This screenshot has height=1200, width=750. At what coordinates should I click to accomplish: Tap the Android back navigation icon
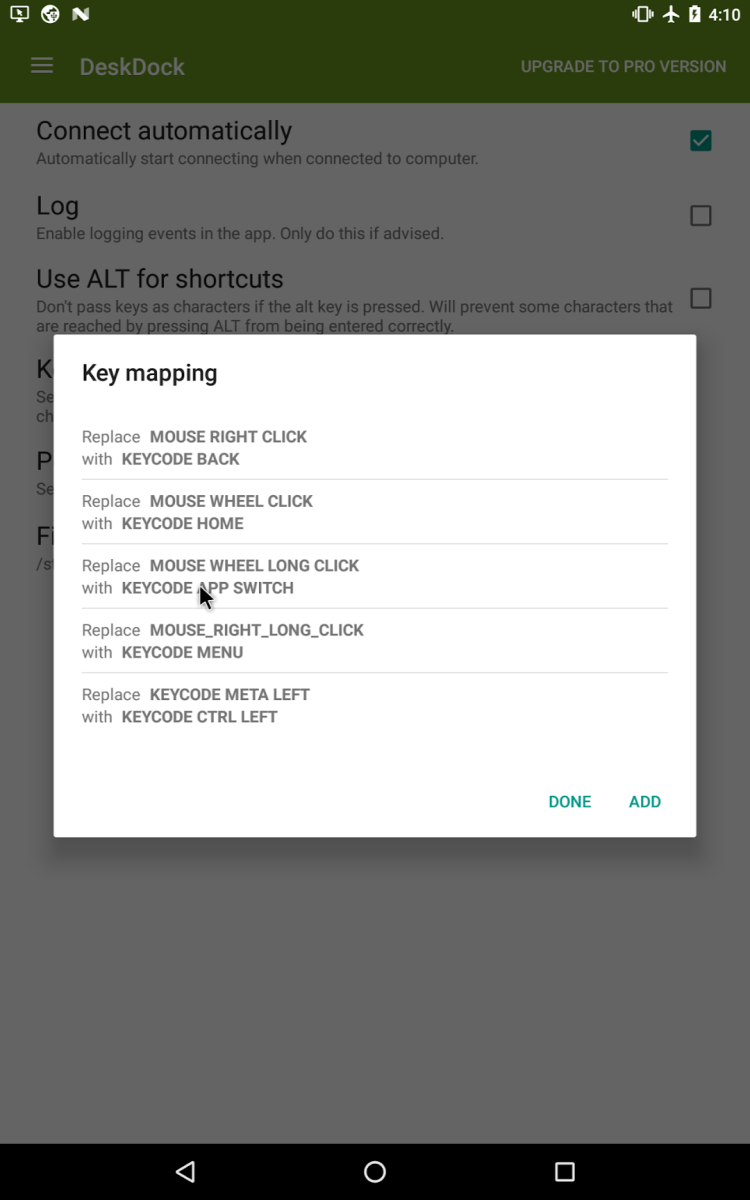click(x=185, y=1171)
